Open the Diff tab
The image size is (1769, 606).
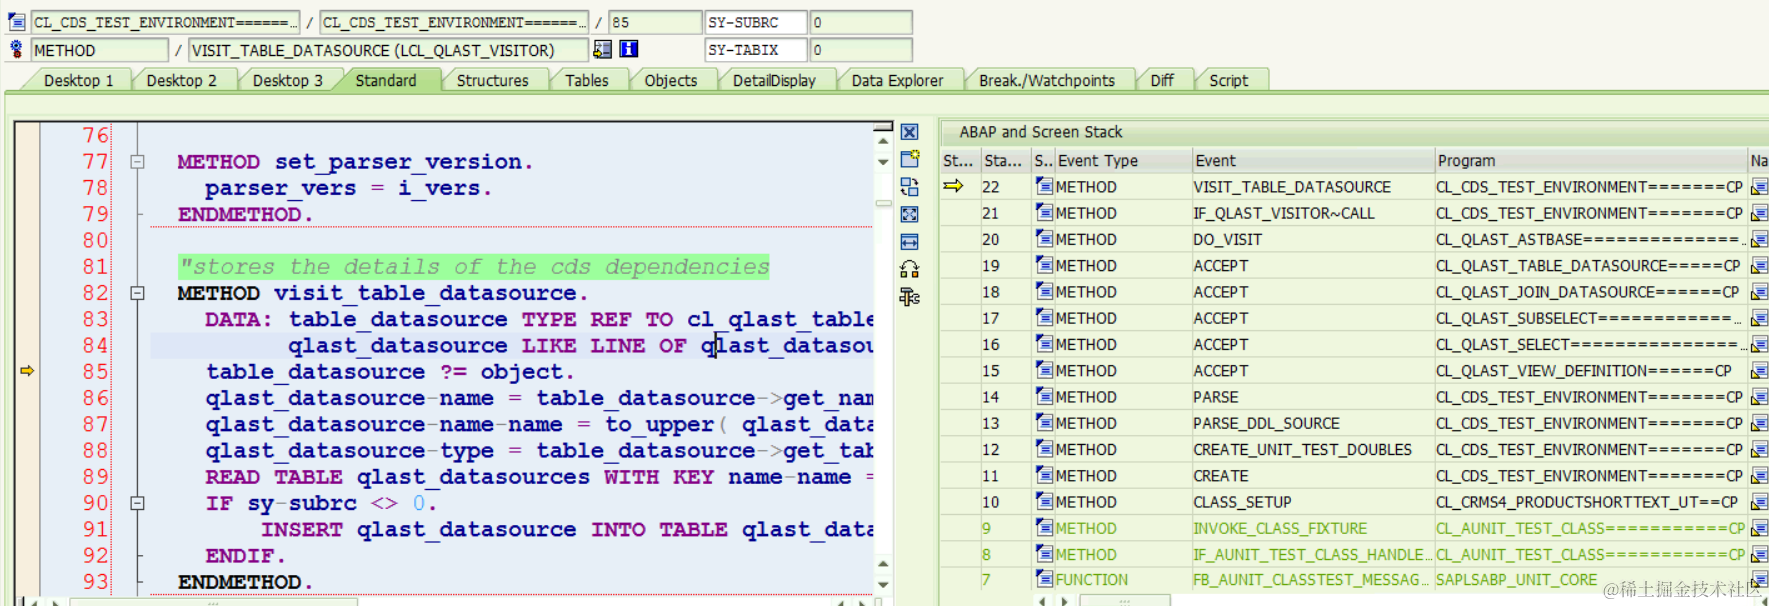(1162, 81)
